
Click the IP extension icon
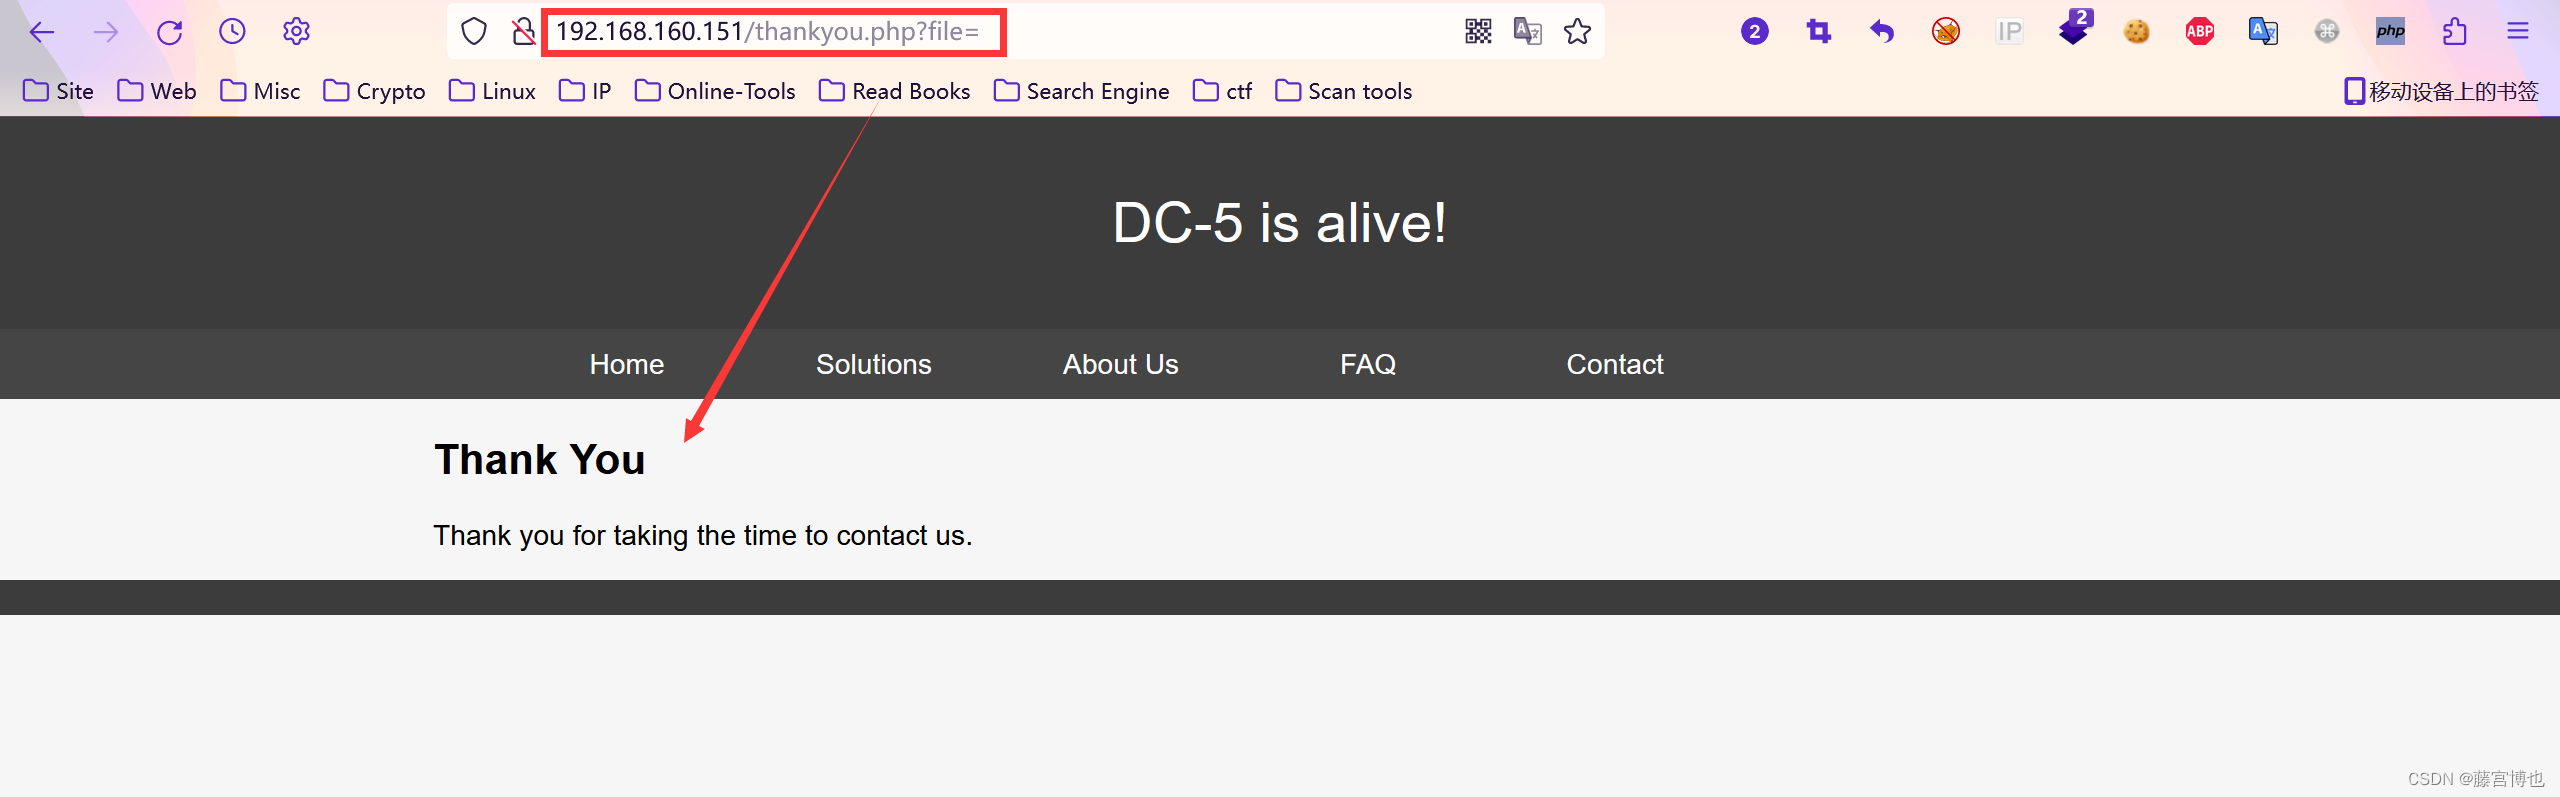coord(2009,32)
